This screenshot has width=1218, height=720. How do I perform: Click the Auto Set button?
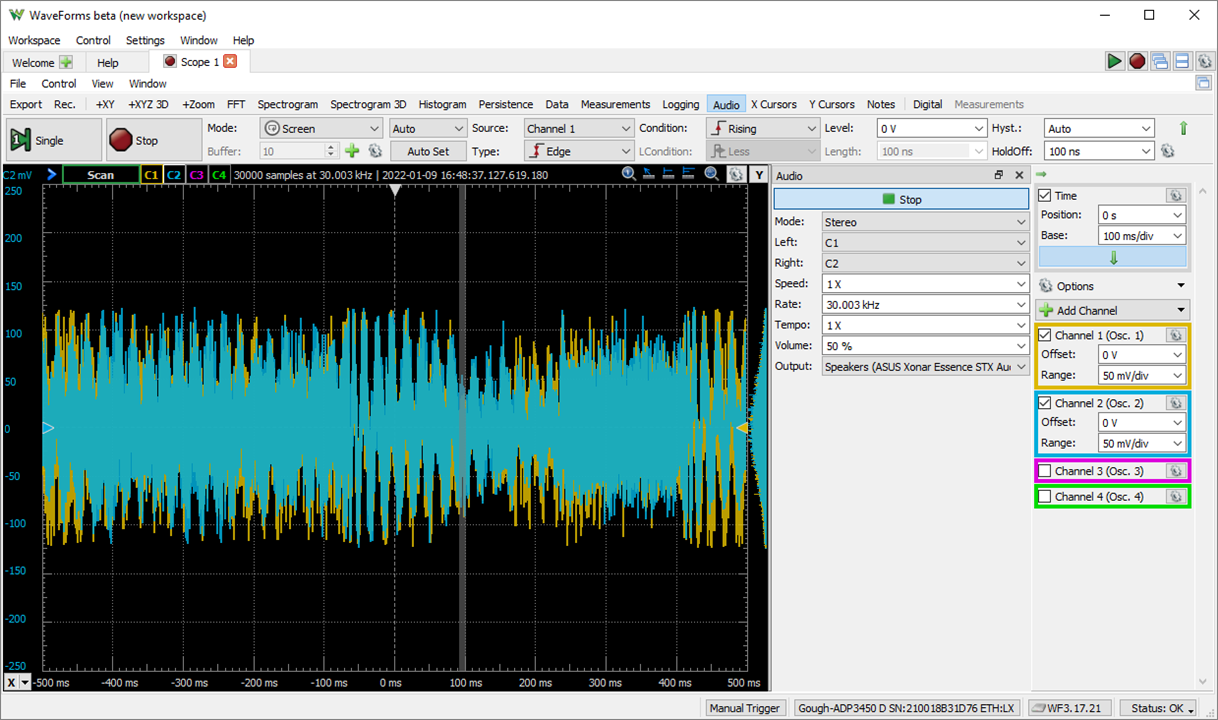[x=427, y=151]
